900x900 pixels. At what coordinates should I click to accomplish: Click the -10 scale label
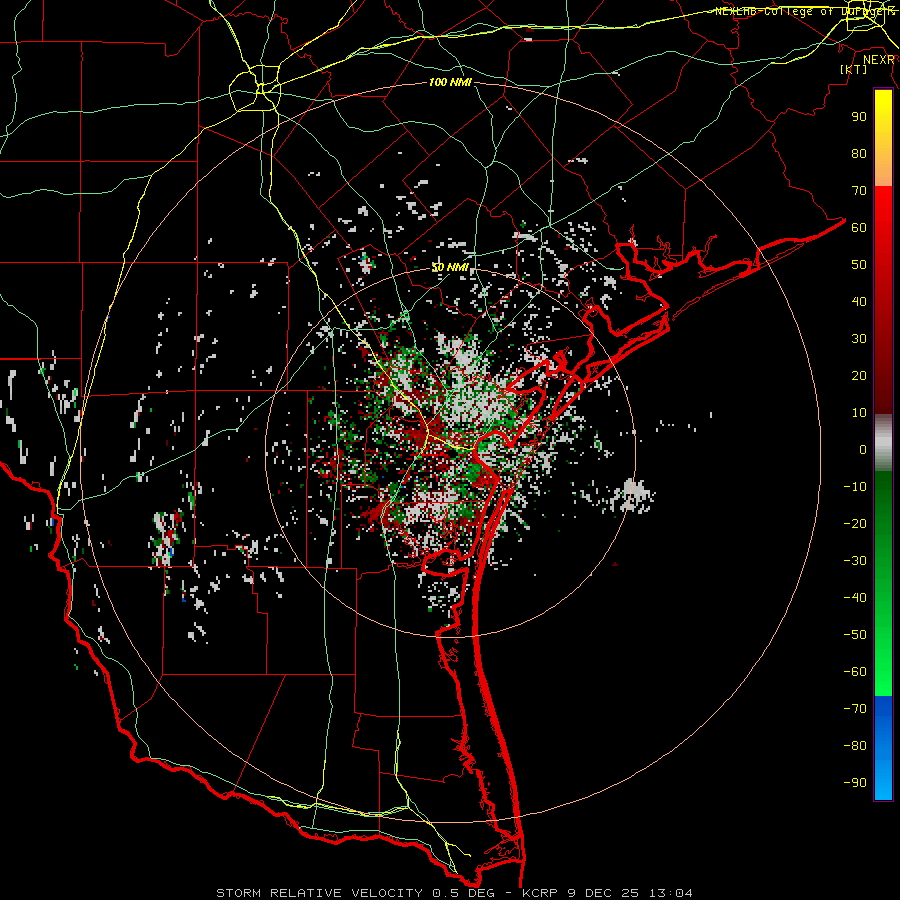click(855, 487)
